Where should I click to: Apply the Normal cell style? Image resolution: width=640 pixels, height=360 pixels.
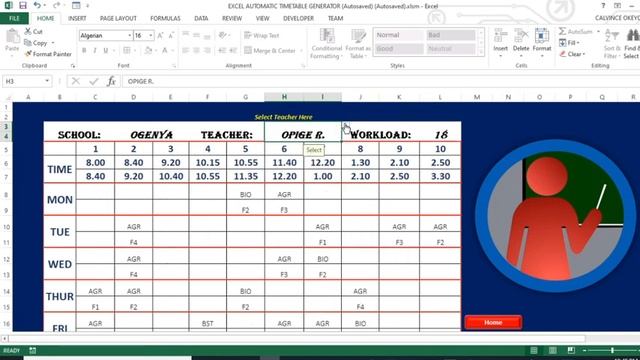coord(399,35)
